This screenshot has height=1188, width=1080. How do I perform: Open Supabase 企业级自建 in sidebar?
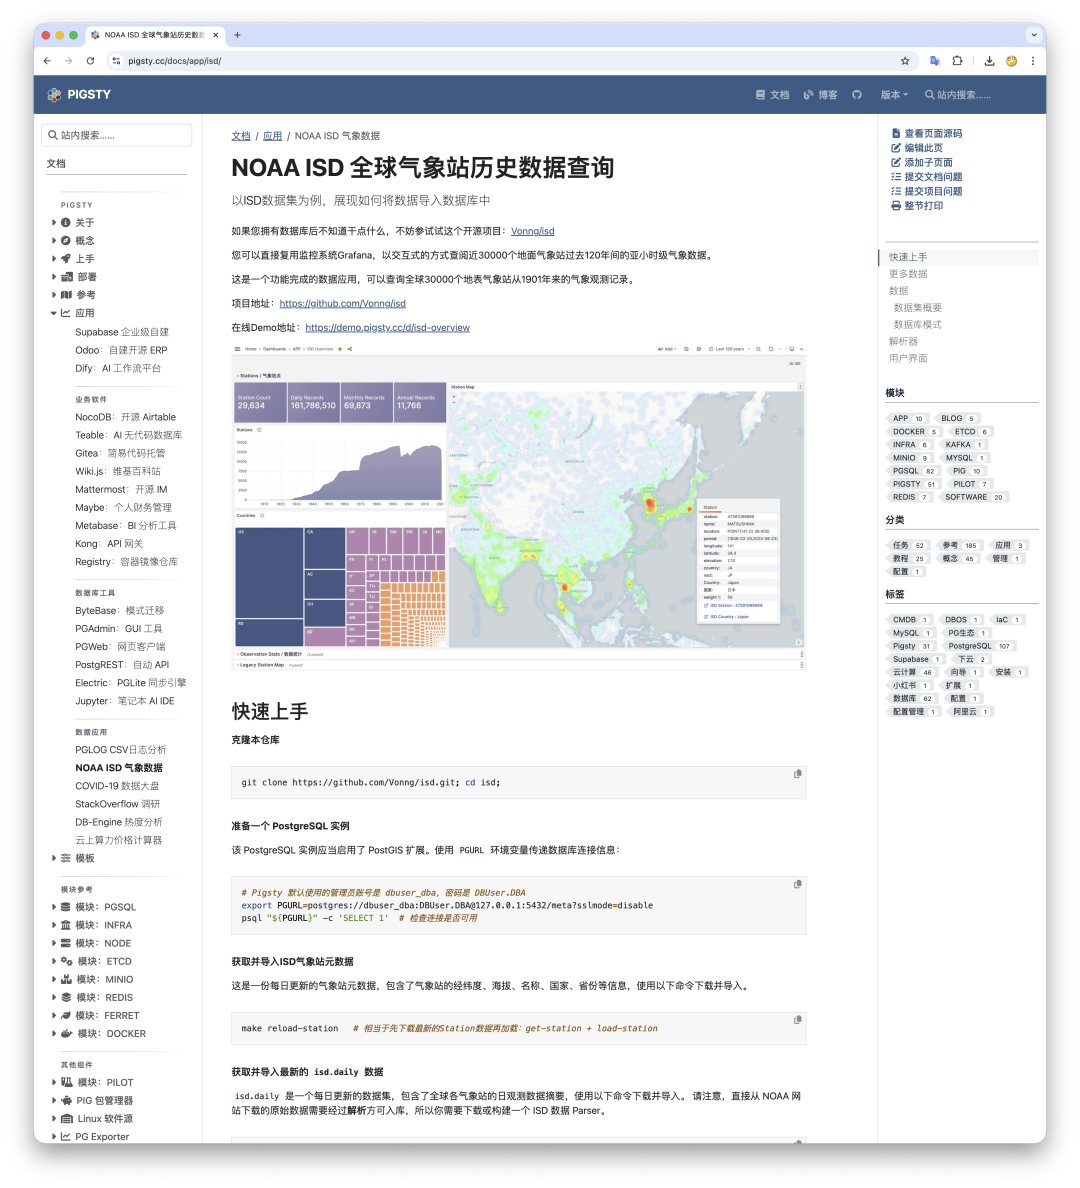click(x=122, y=332)
